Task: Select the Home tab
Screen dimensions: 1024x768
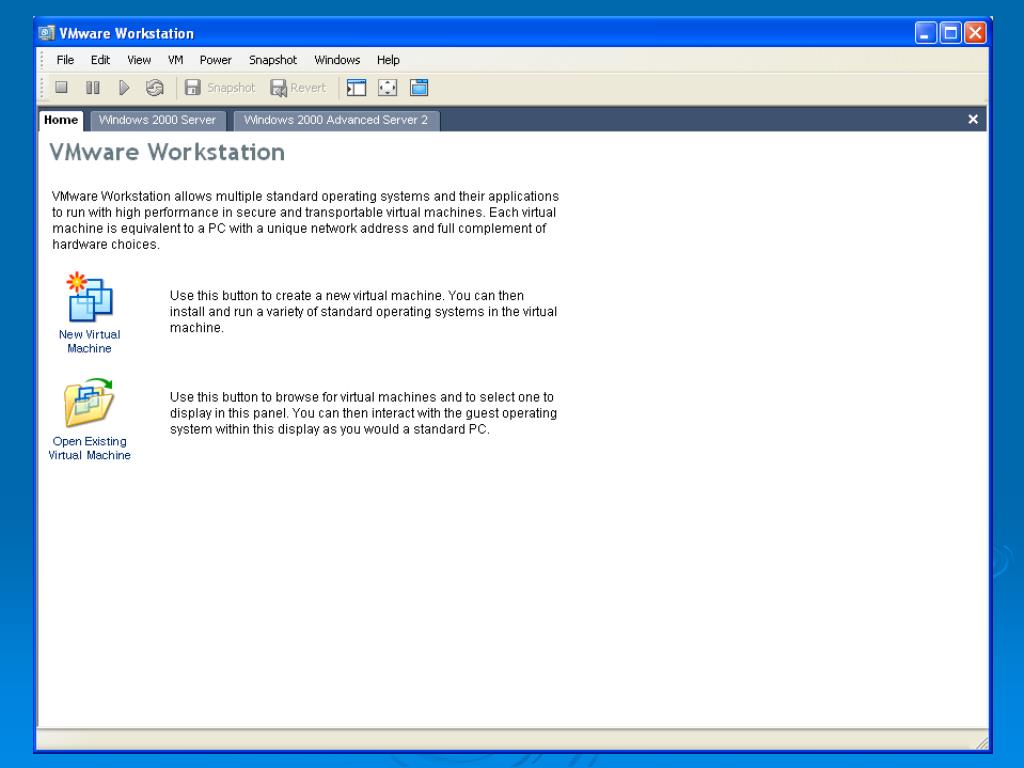Action: coord(61,120)
